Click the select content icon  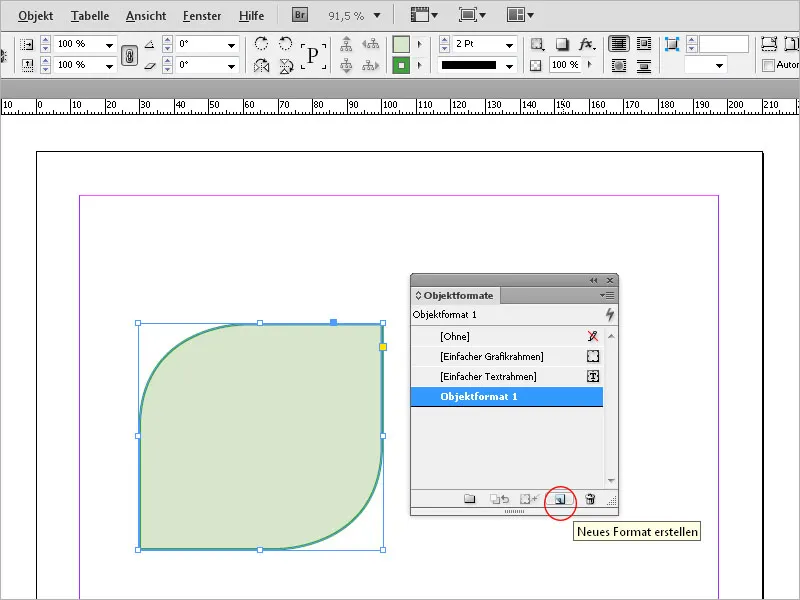(x=346, y=65)
